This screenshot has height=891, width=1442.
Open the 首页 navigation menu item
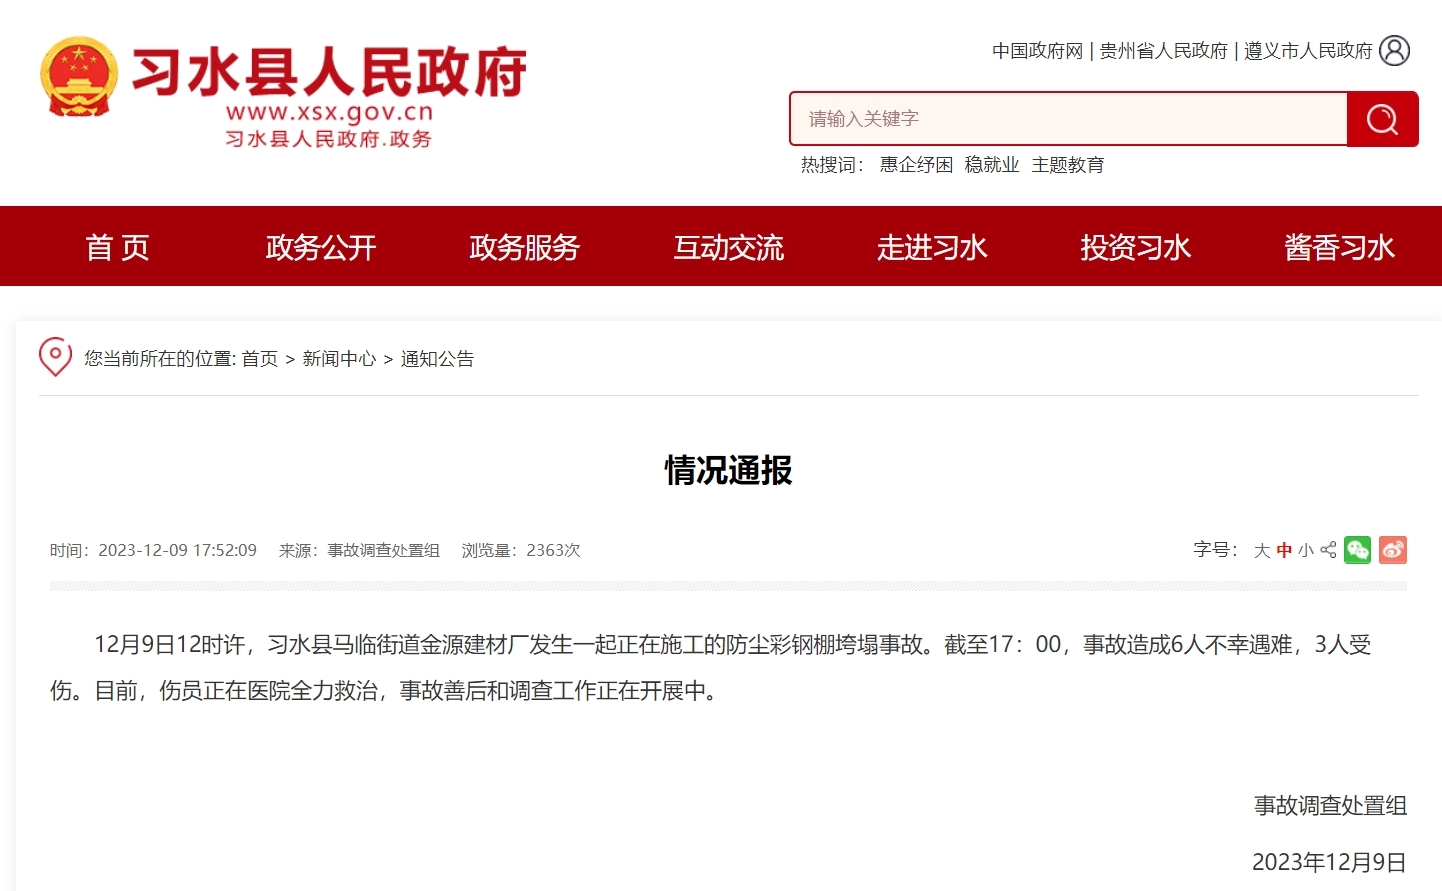(x=117, y=247)
